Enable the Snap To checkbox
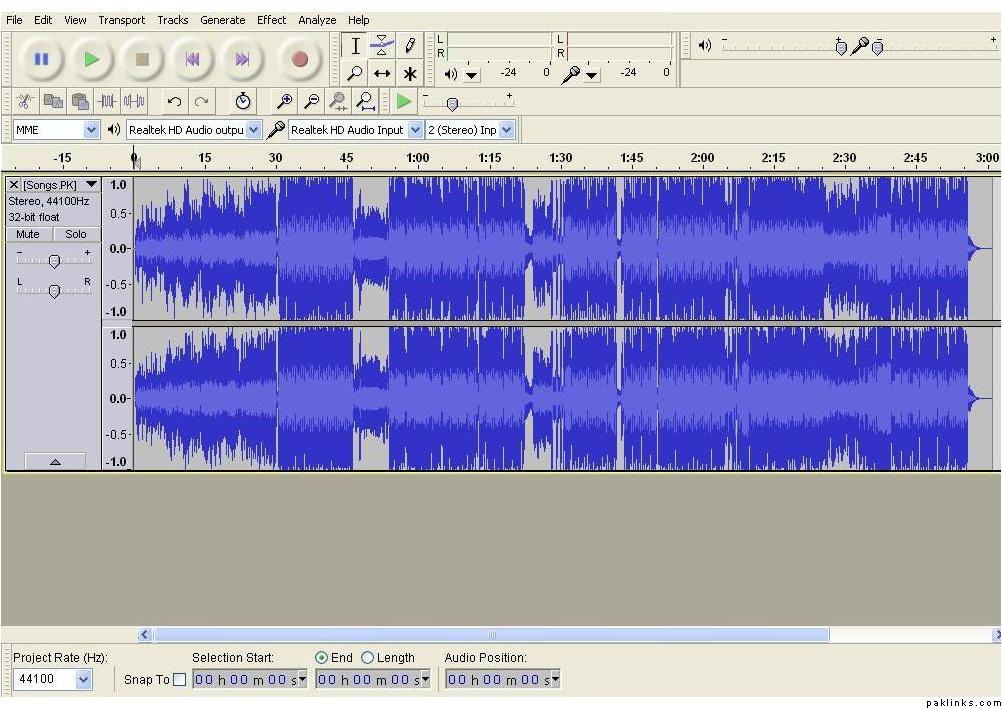This screenshot has height=709, width=1002. point(179,680)
